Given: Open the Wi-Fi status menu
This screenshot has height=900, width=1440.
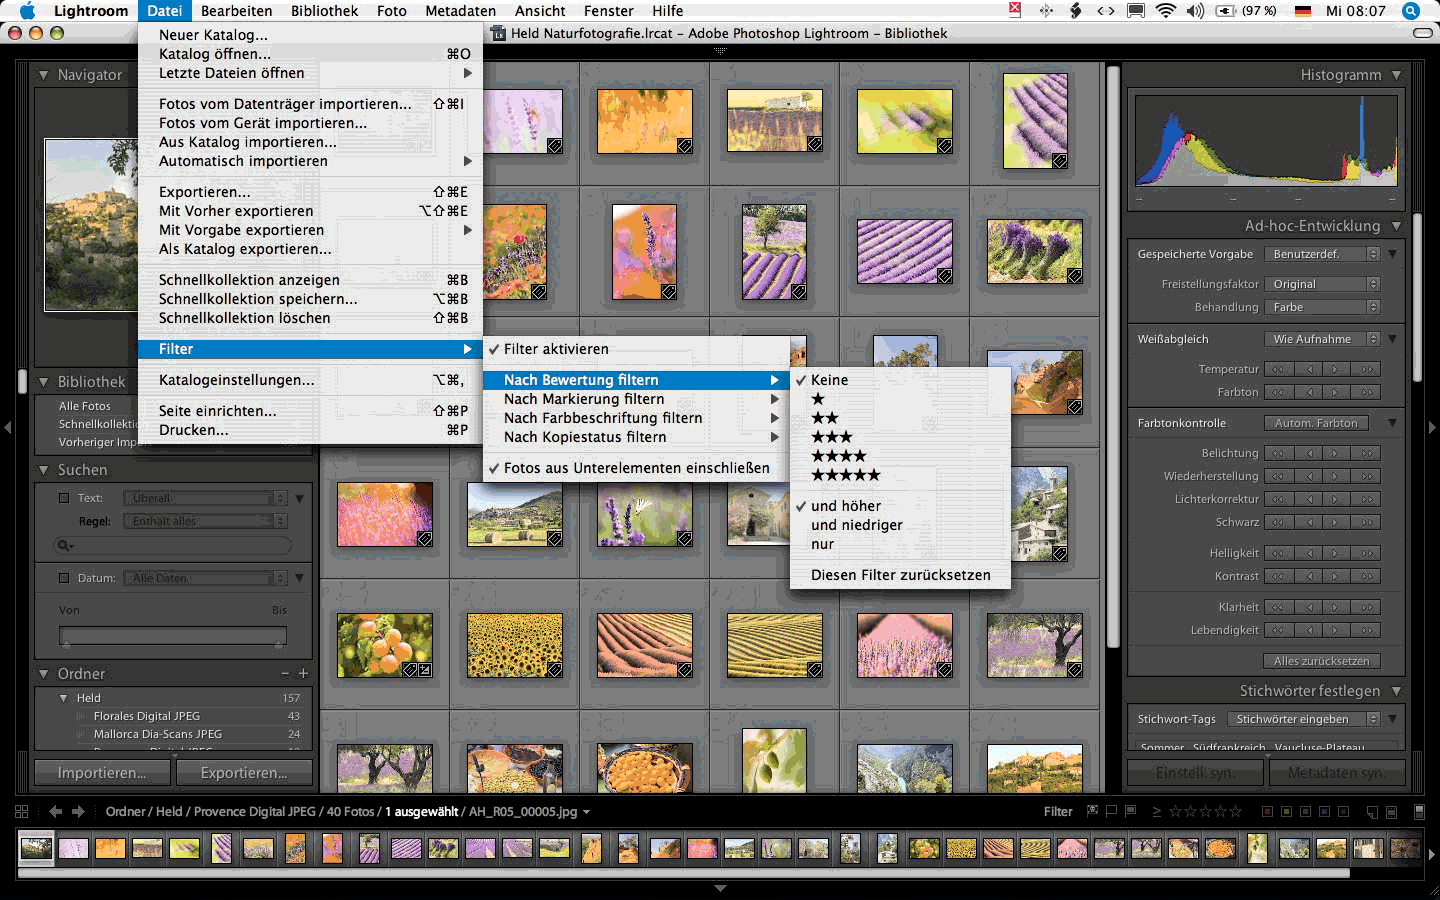Looking at the screenshot, I should pos(1166,11).
